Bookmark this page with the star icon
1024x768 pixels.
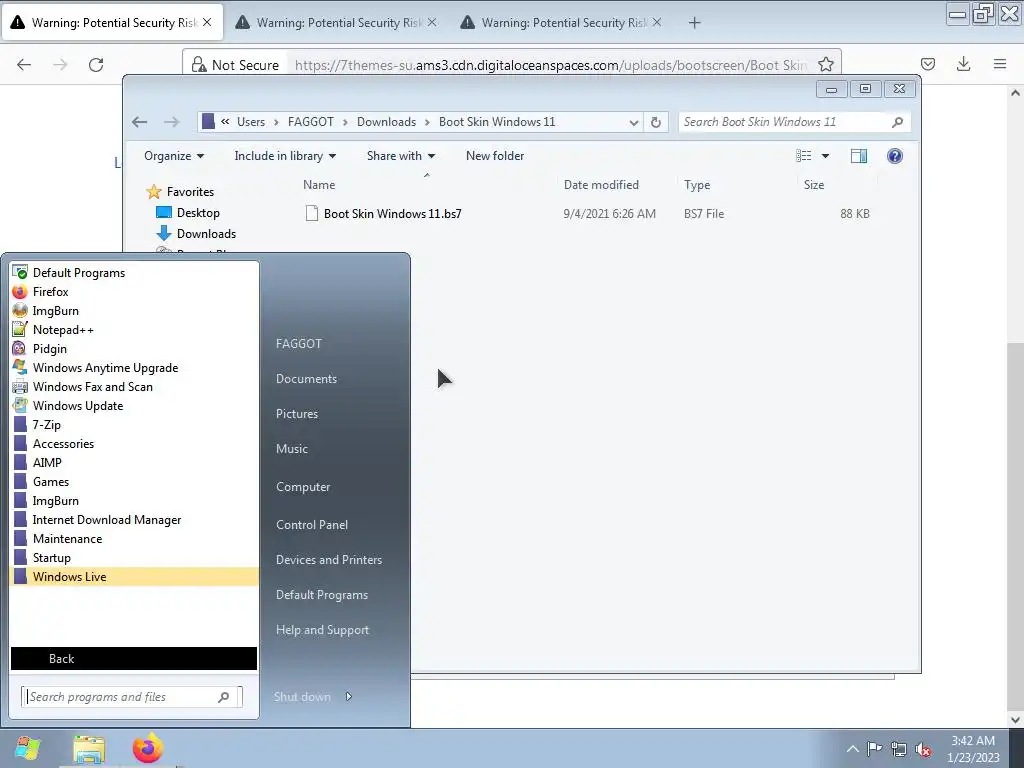click(825, 65)
